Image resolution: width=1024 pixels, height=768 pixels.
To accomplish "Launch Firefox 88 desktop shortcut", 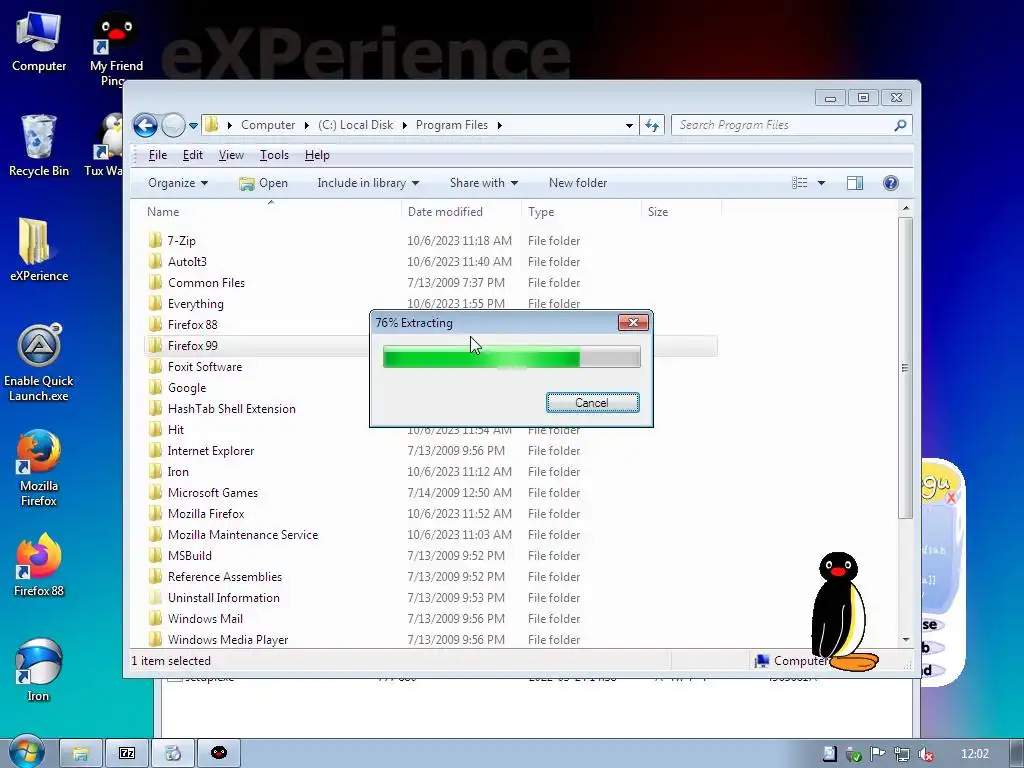I will 39,565.
